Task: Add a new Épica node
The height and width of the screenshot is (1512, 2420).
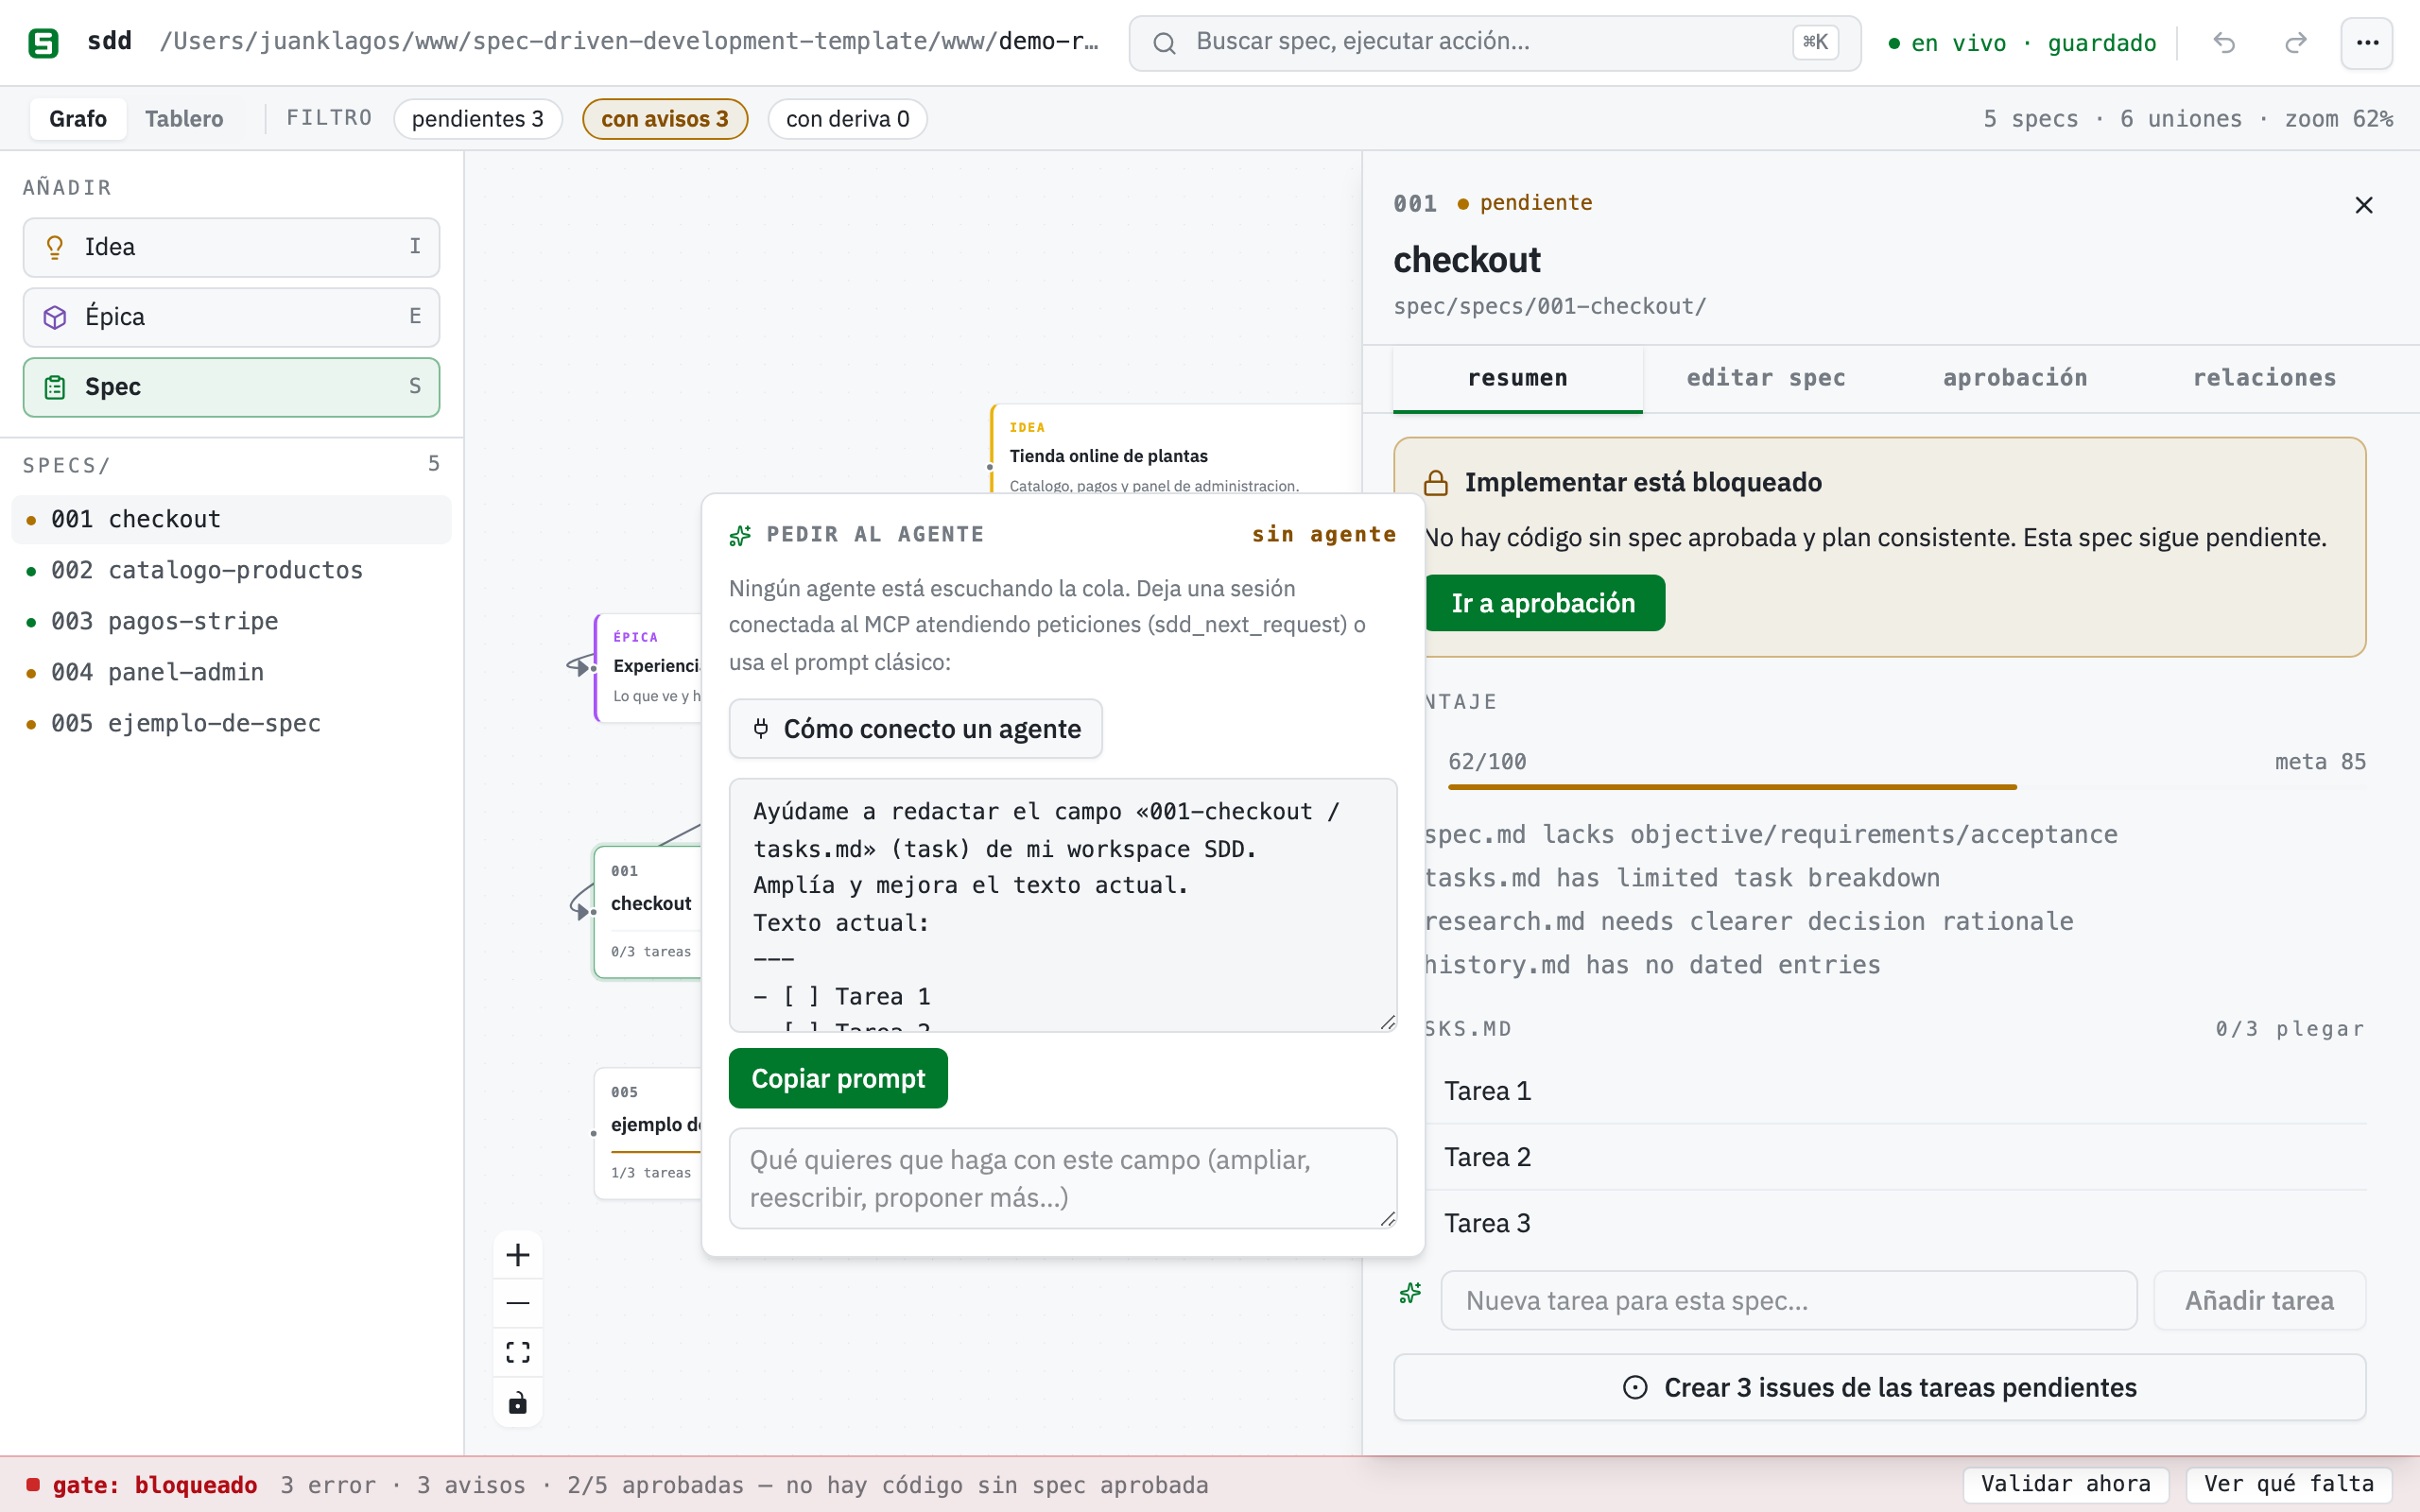Action: point(231,317)
